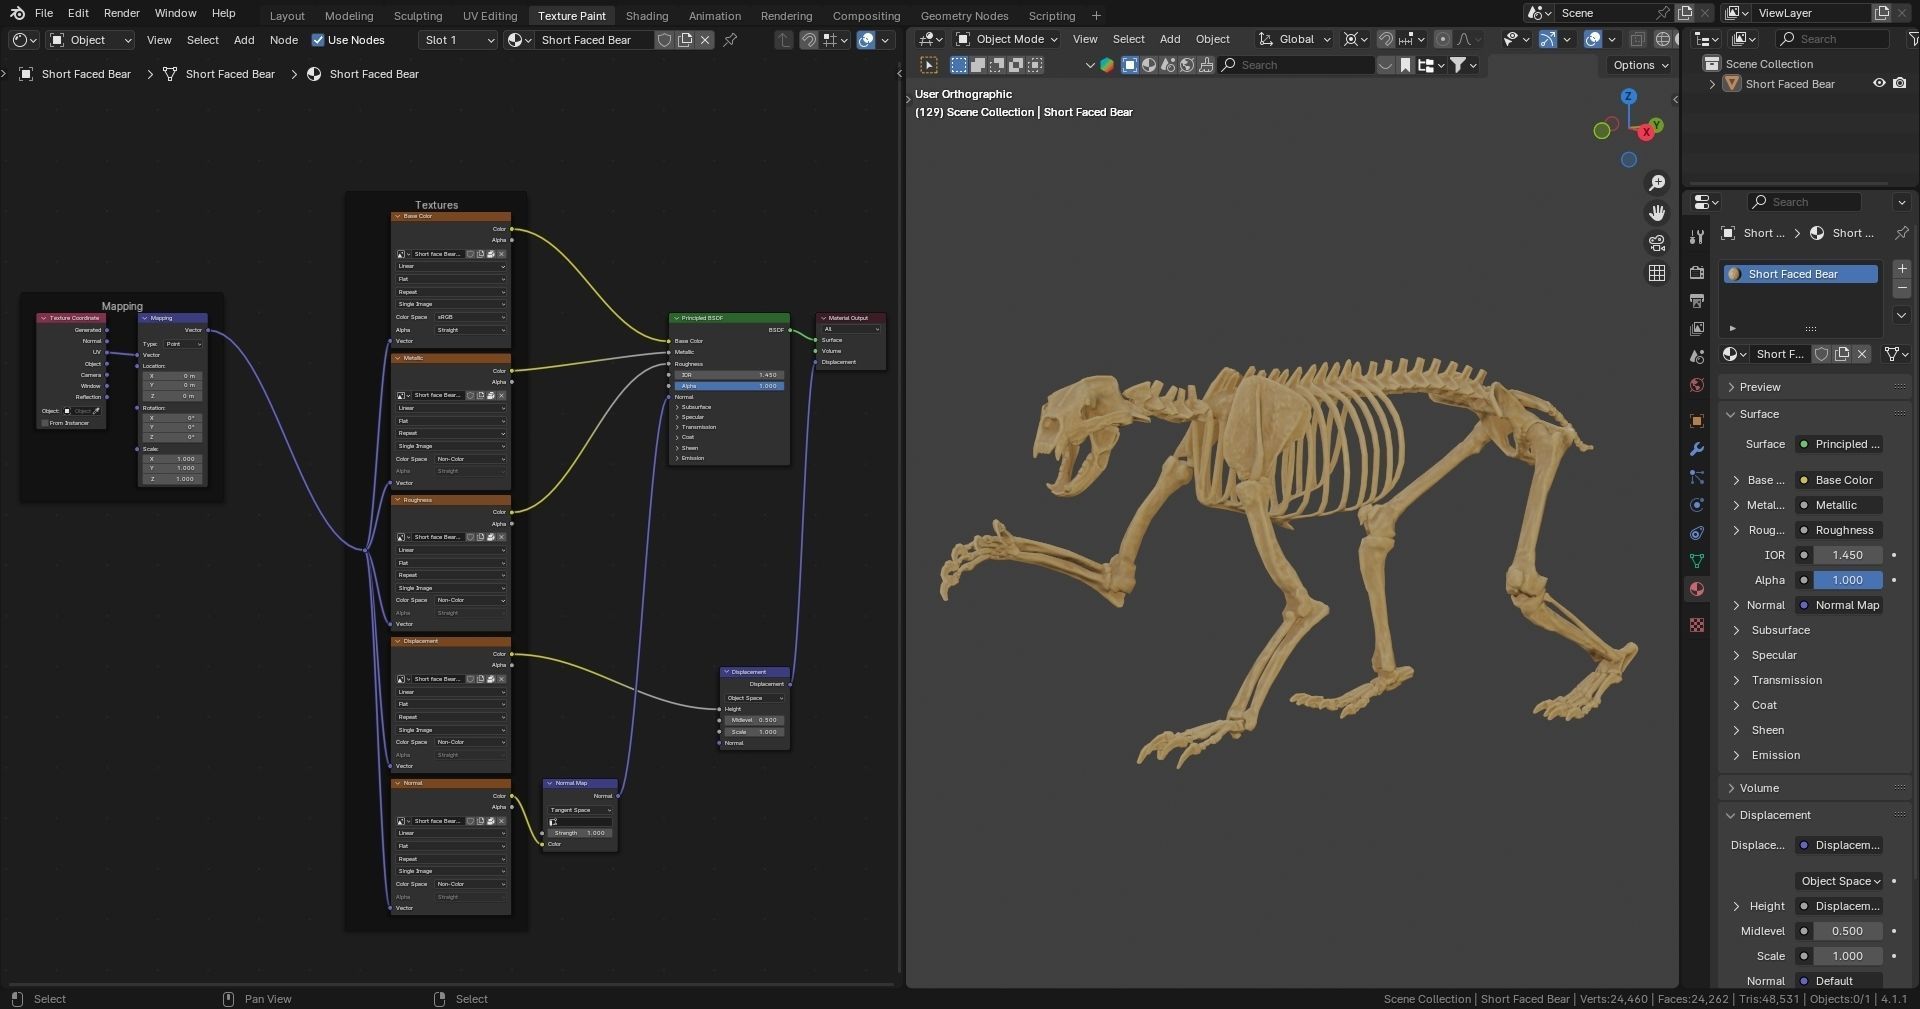This screenshot has width=1920, height=1009.
Task: Switch orthographic/perspective with grid icon
Action: click(x=1657, y=273)
